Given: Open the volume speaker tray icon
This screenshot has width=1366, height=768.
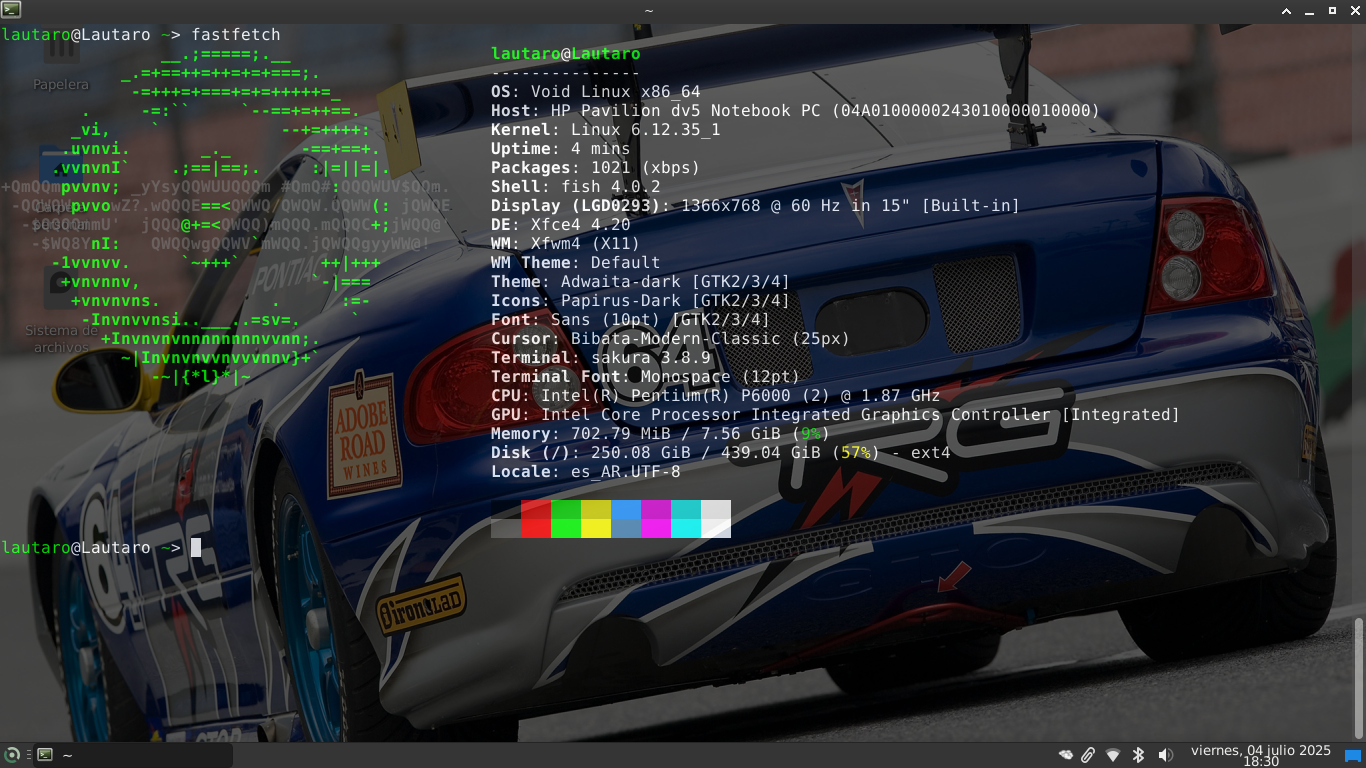Looking at the screenshot, I should click(1165, 755).
